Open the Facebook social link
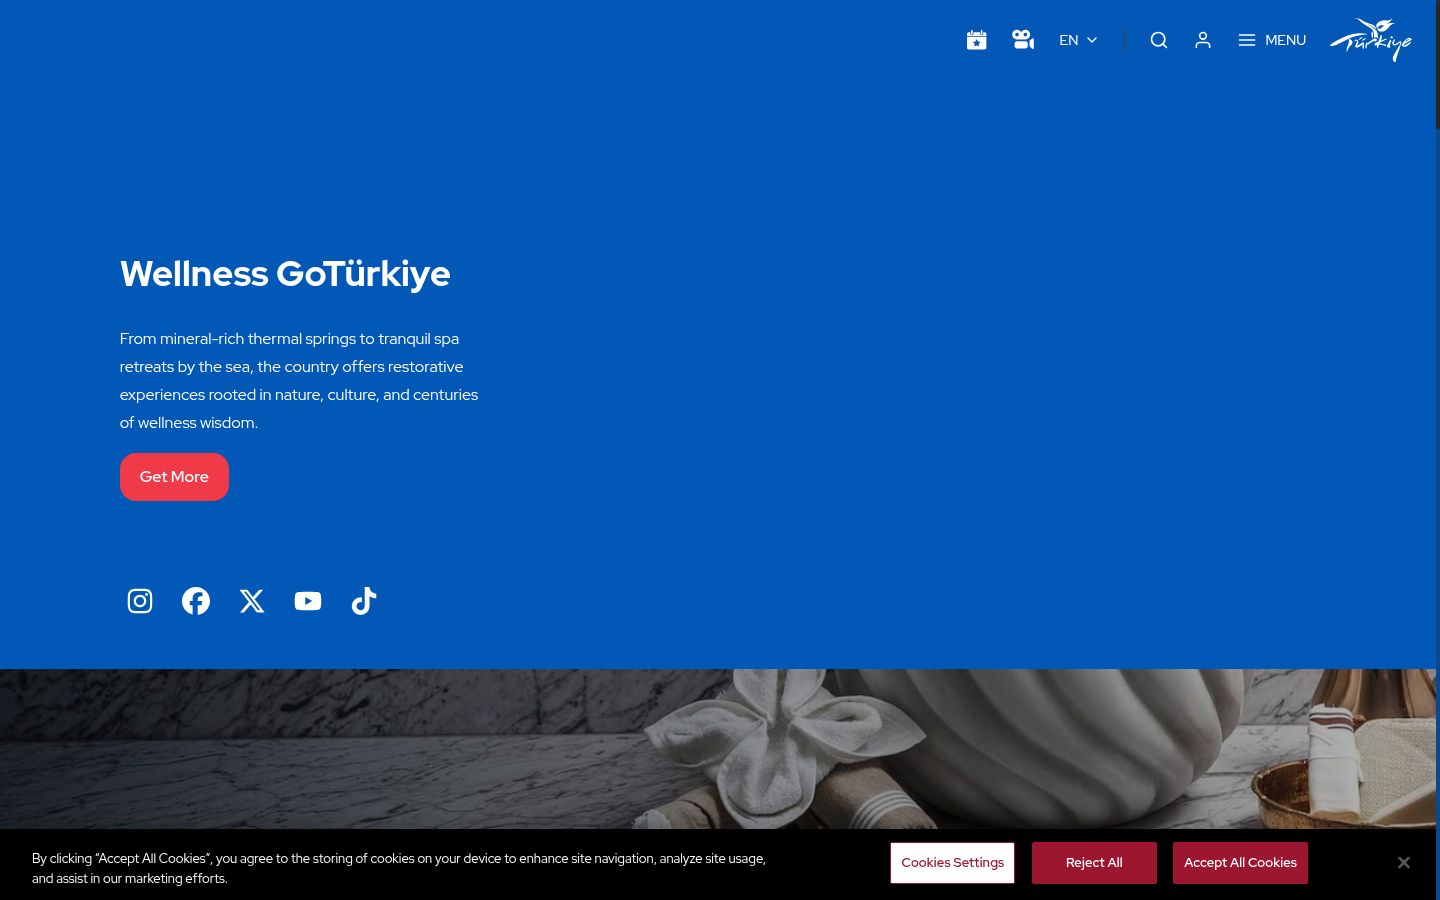Viewport: 1440px width, 900px height. tap(196, 601)
